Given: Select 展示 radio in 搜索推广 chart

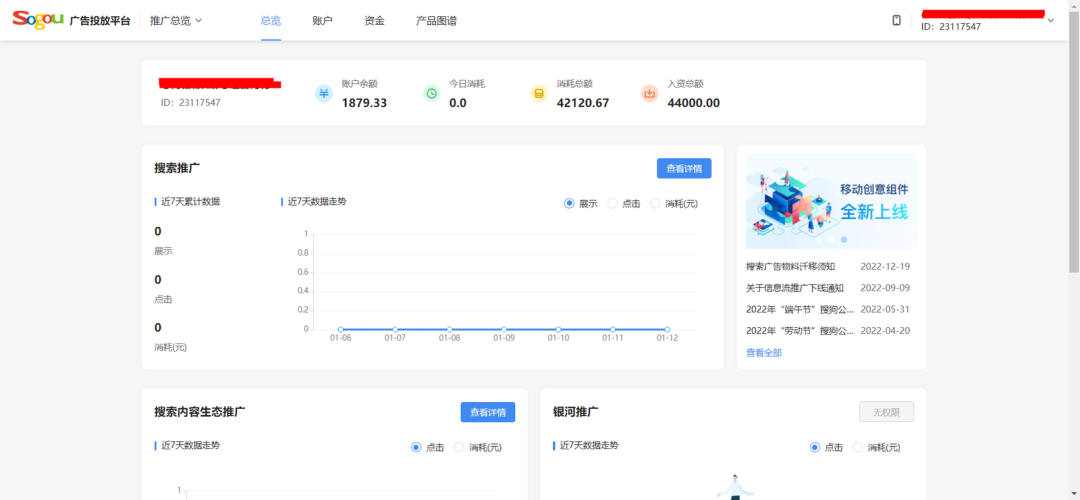Looking at the screenshot, I should click(570, 203).
